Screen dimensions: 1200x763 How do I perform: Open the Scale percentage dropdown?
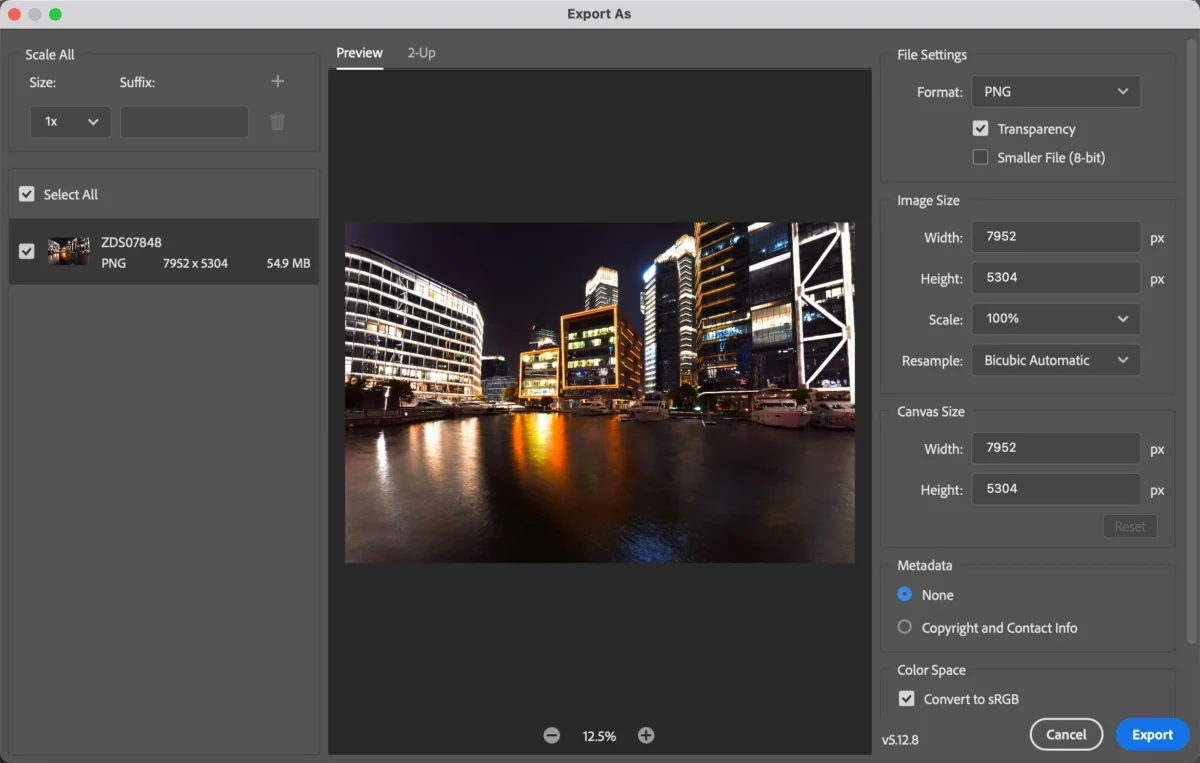click(x=1055, y=319)
